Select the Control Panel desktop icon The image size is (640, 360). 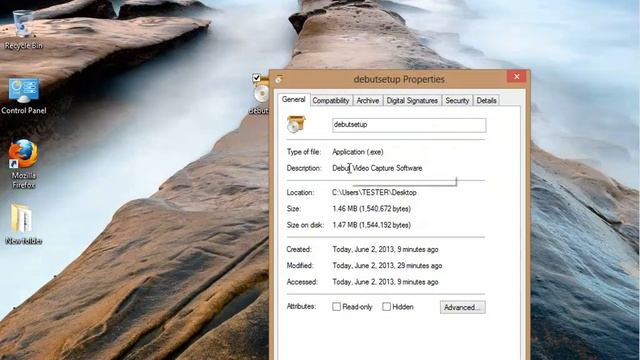(x=24, y=96)
